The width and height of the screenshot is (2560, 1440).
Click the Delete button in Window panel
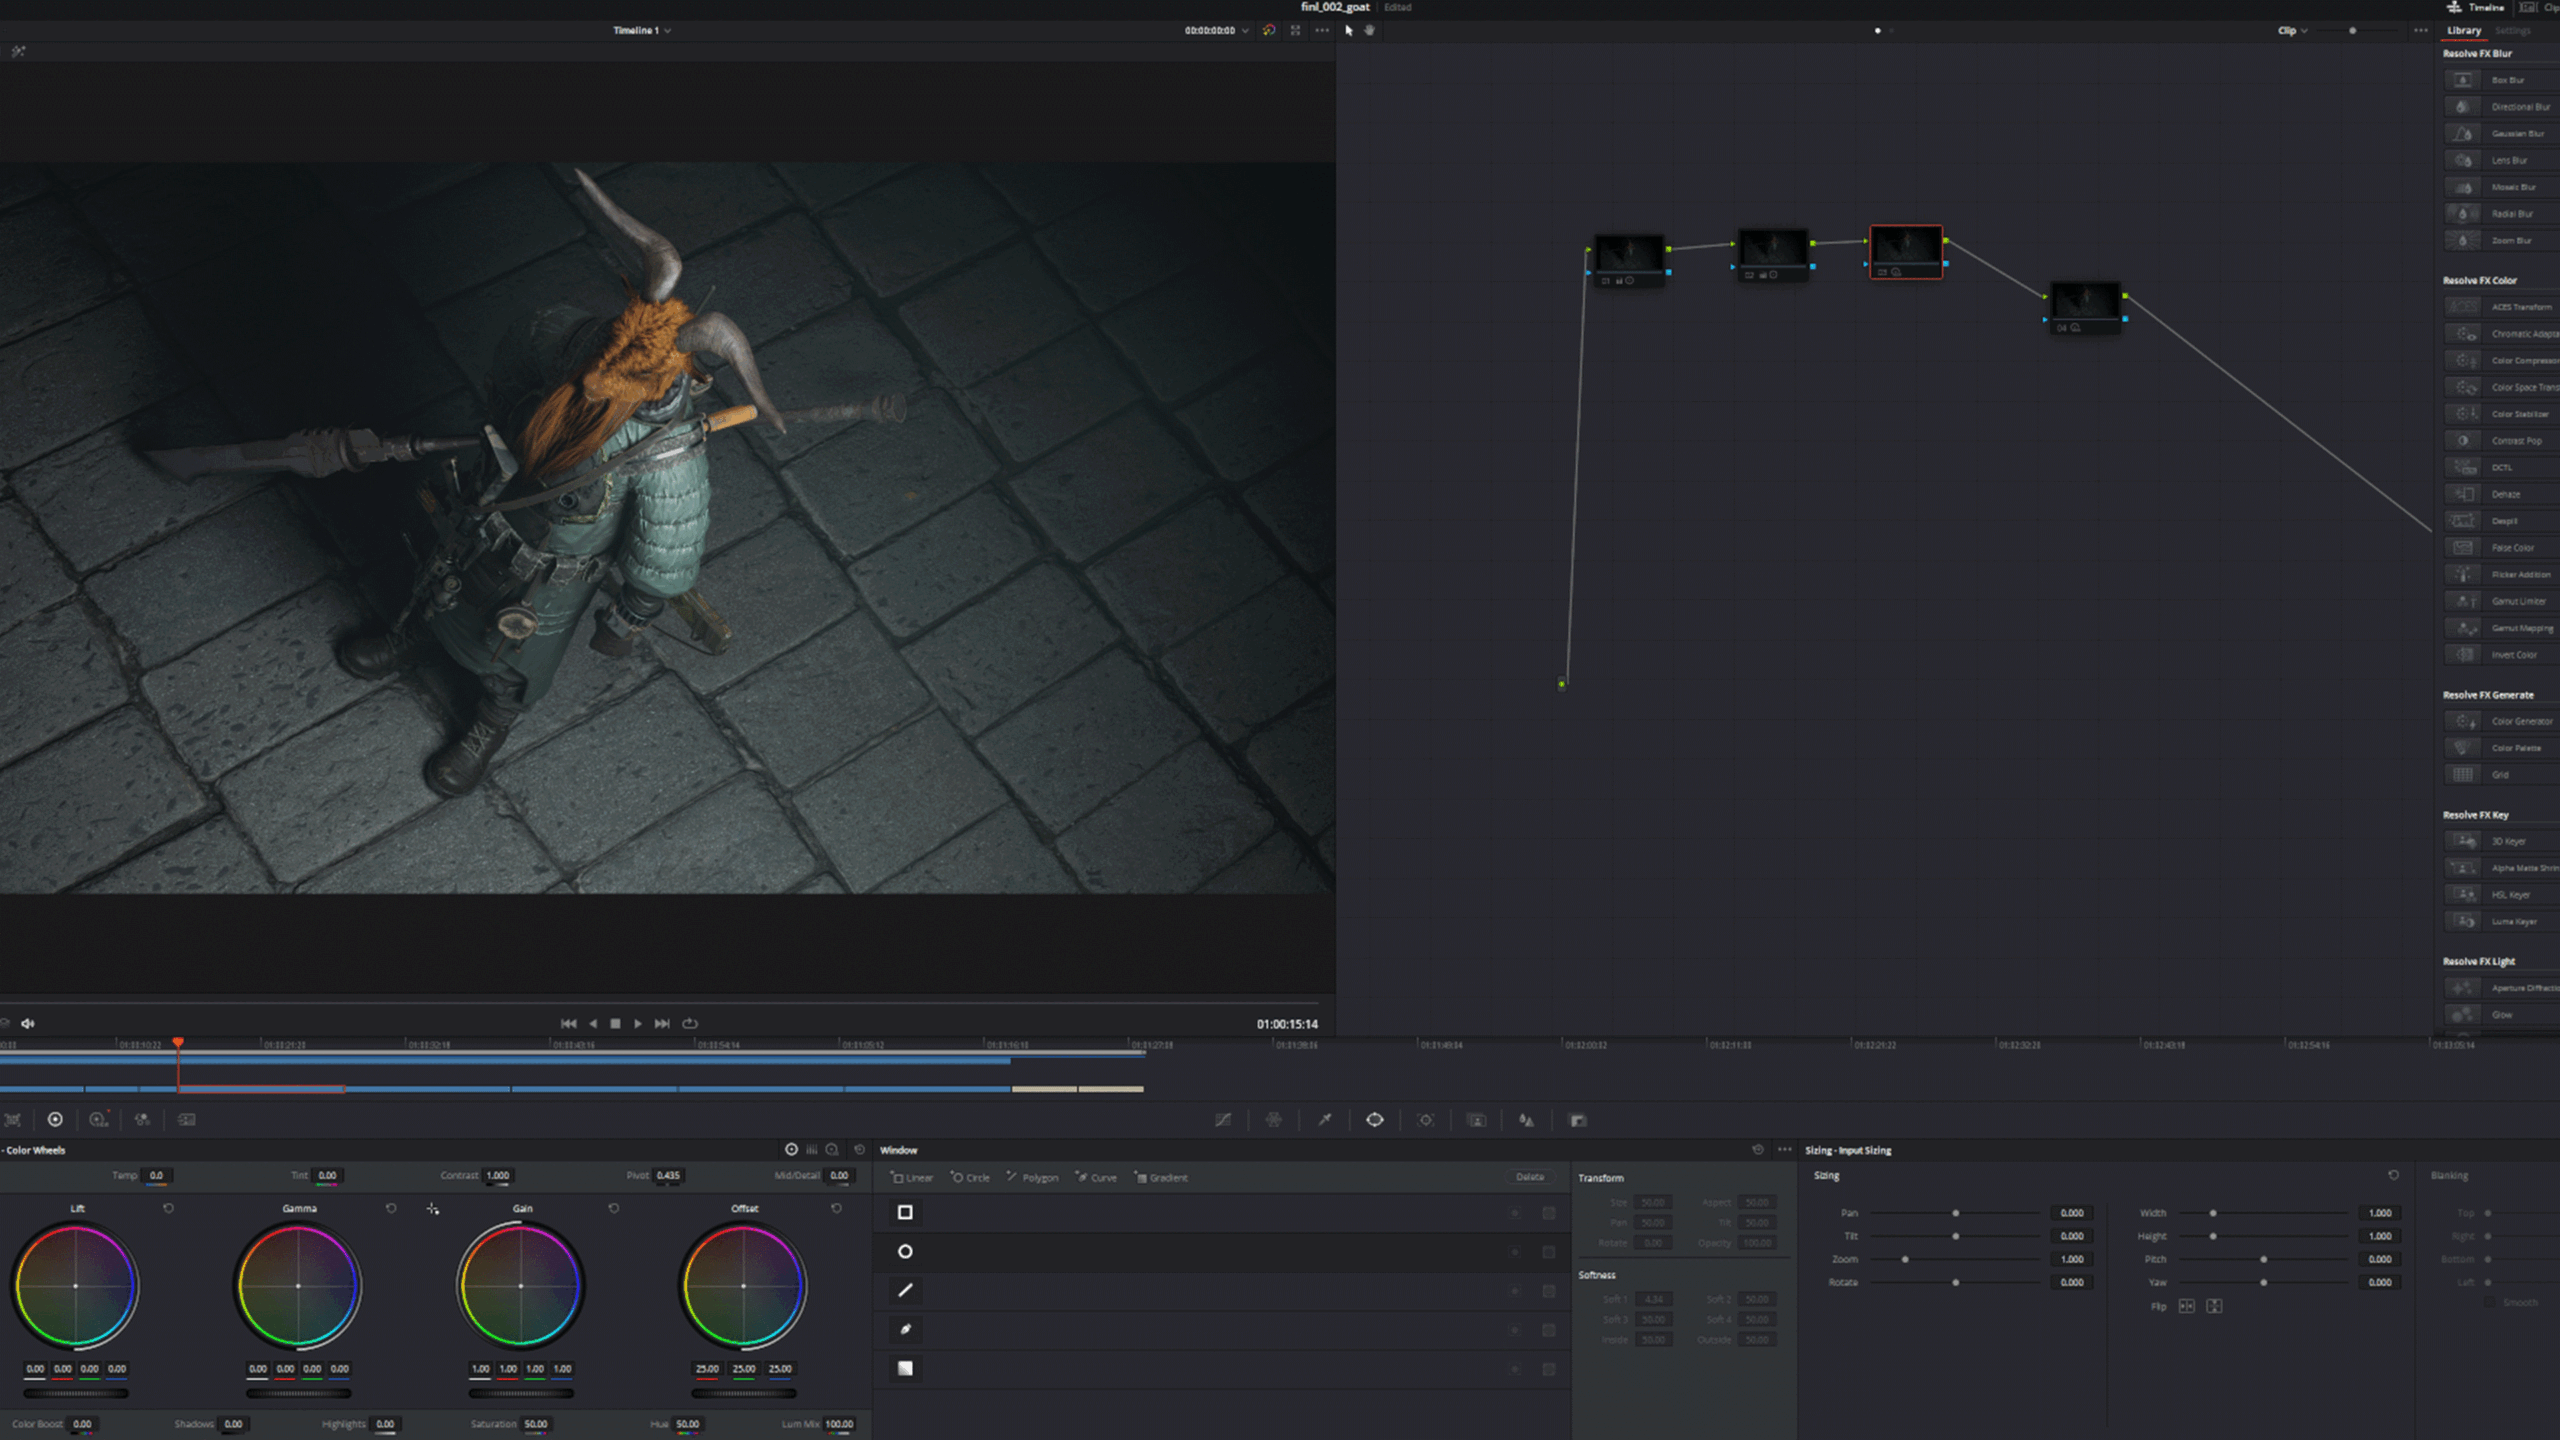(1529, 1177)
